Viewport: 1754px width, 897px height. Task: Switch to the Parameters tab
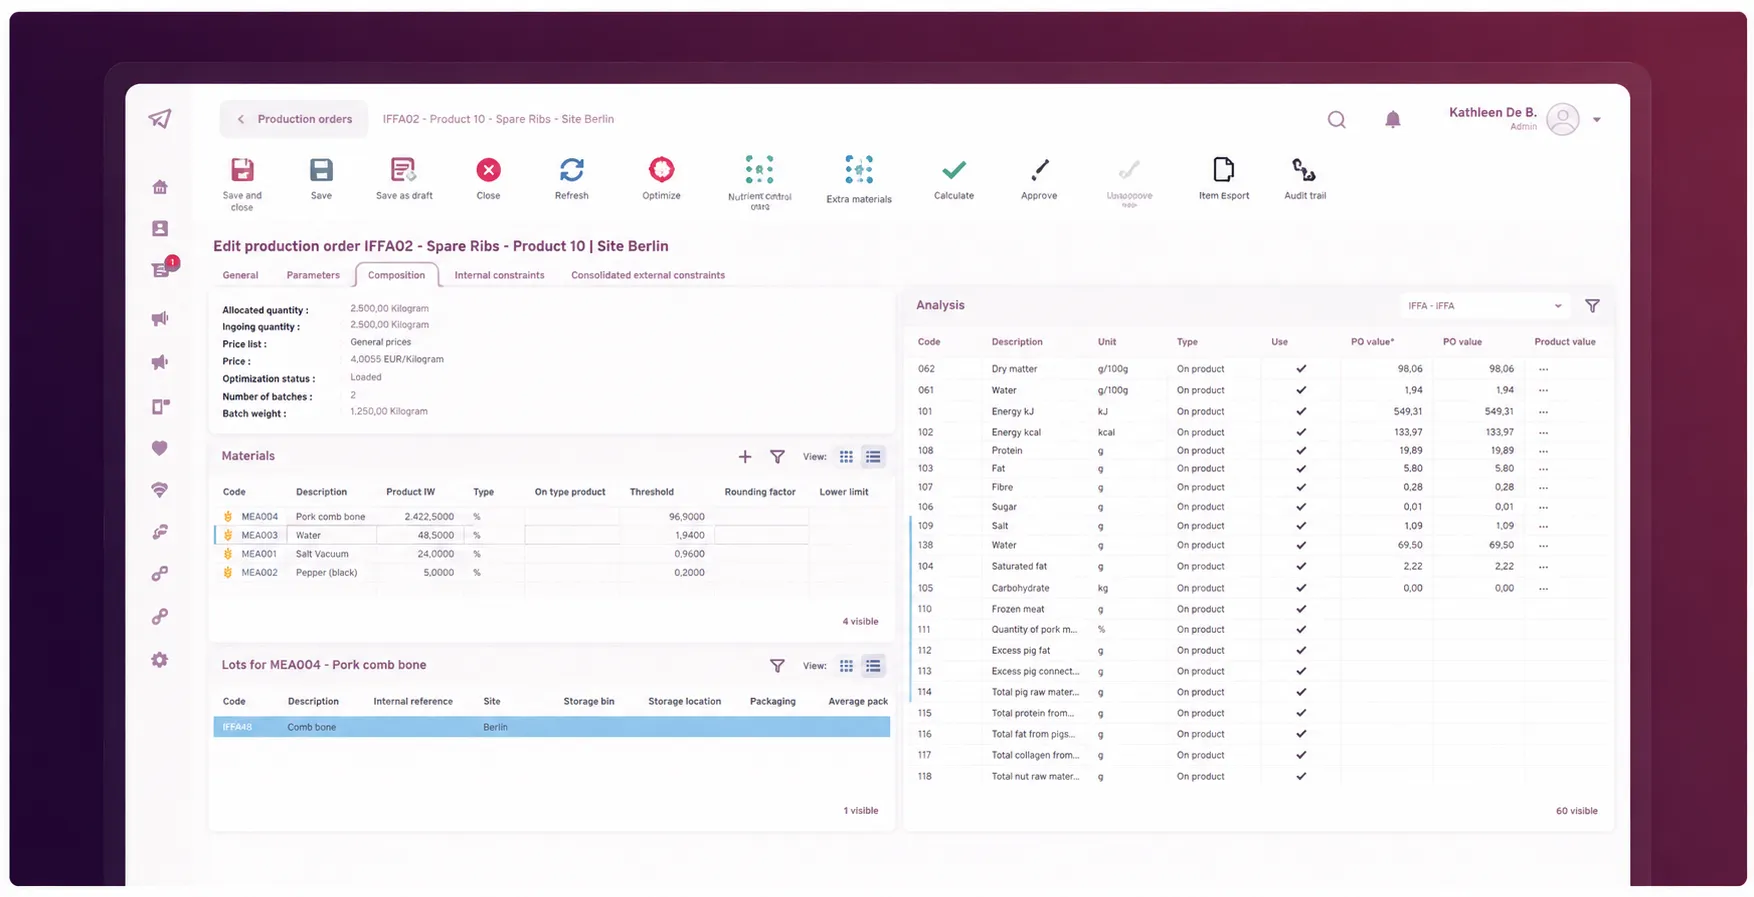313,275
